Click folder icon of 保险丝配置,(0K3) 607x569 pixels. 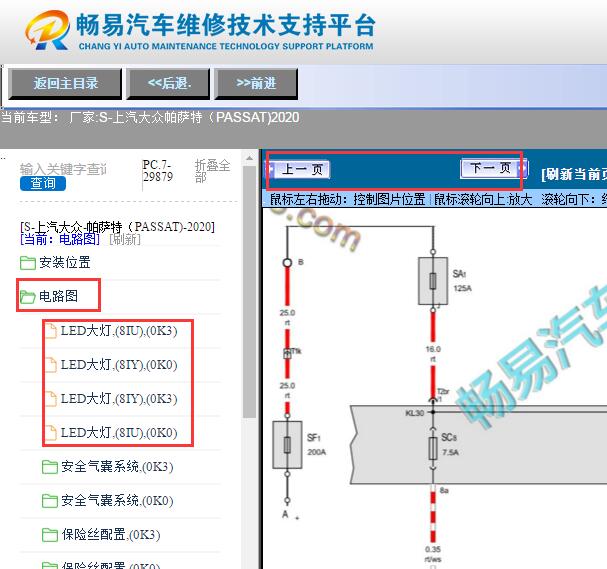(x=50, y=535)
